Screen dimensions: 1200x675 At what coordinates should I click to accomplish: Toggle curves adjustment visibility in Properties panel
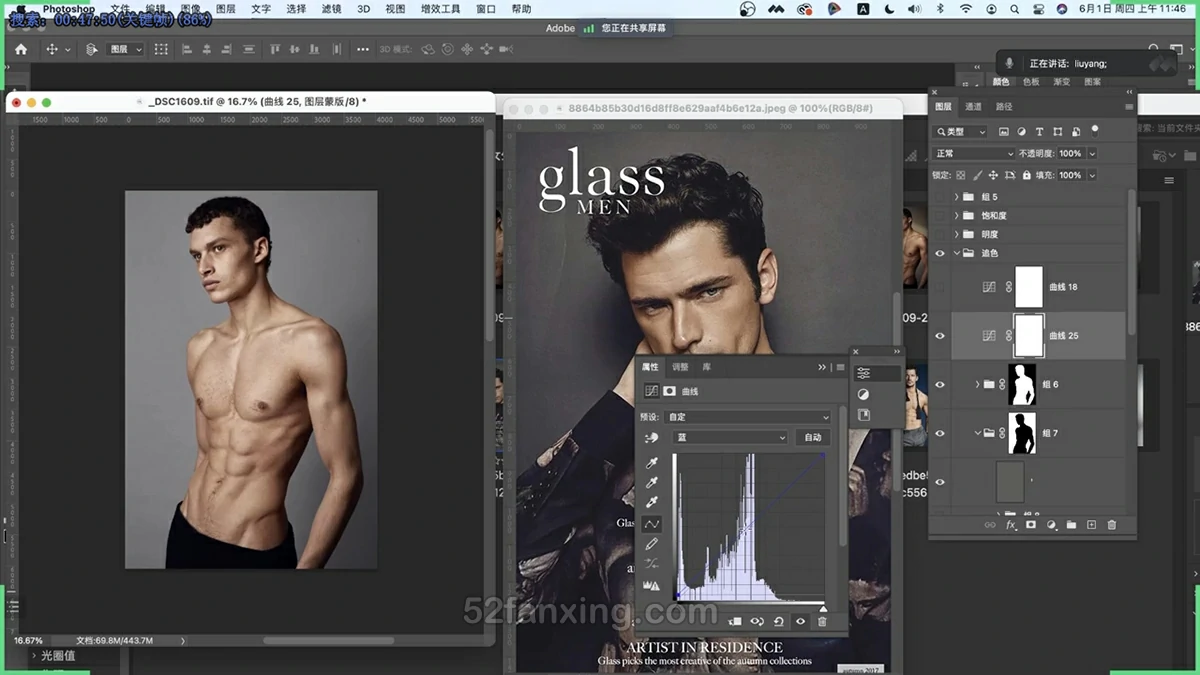coord(800,621)
